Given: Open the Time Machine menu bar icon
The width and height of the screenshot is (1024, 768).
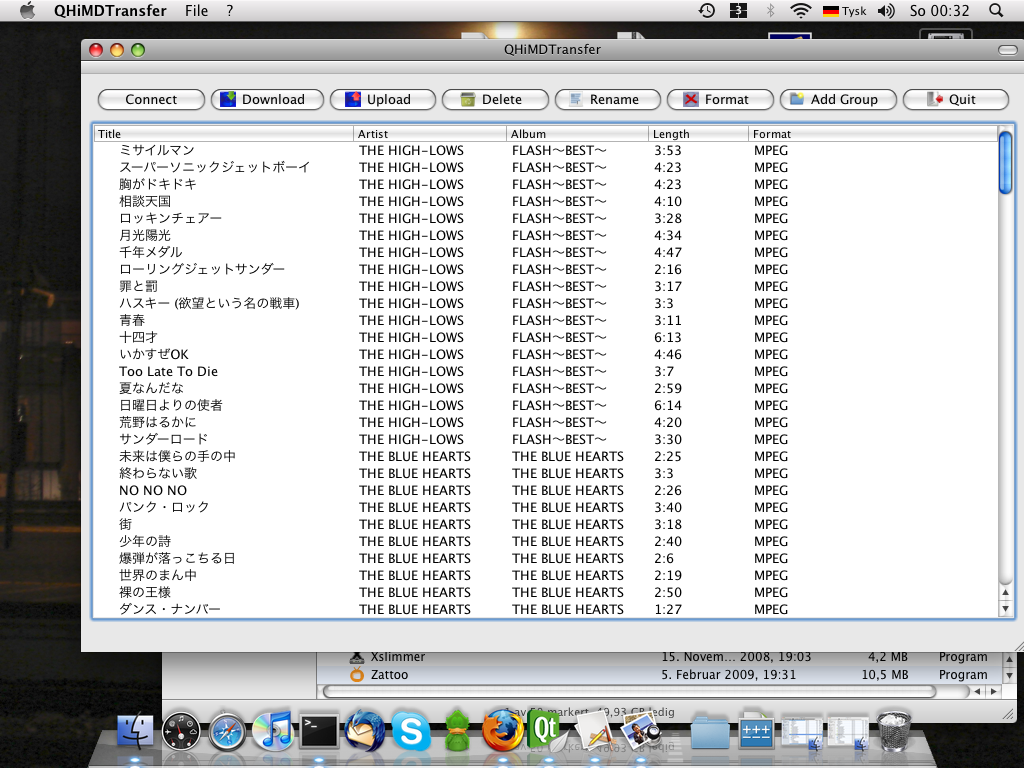Looking at the screenshot, I should click(706, 11).
